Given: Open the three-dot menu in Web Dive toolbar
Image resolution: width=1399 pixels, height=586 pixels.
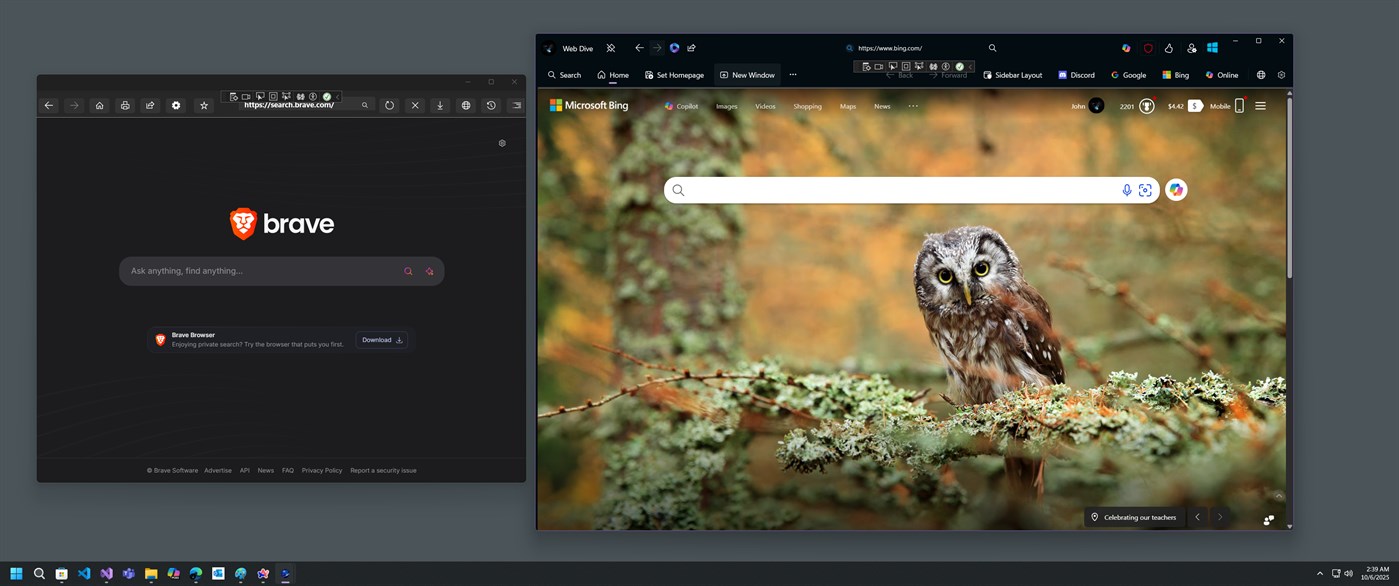Looking at the screenshot, I should pyautogui.click(x=793, y=74).
